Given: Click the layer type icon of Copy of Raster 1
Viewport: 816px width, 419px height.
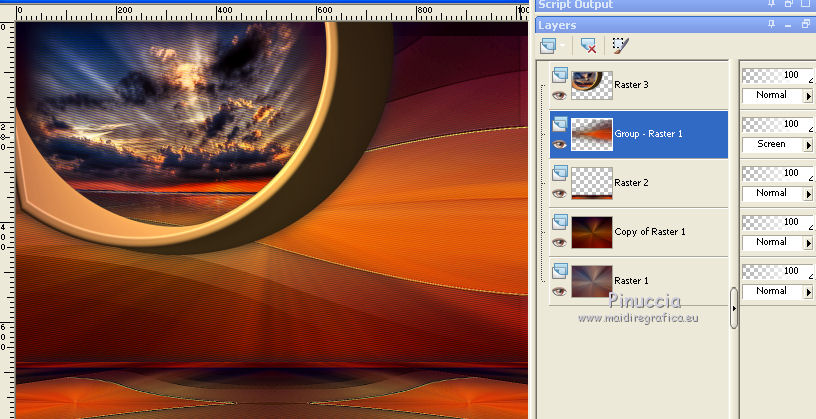Looking at the screenshot, I should coord(560,221).
